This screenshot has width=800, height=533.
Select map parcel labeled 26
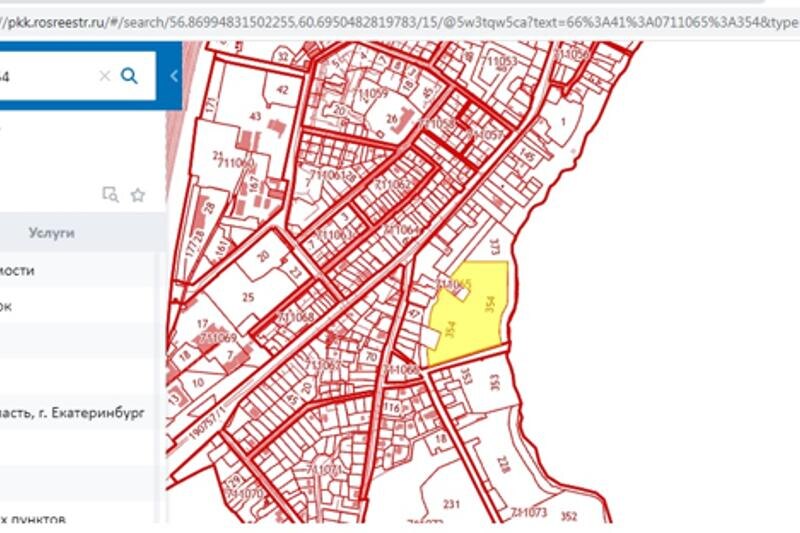(x=392, y=119)
